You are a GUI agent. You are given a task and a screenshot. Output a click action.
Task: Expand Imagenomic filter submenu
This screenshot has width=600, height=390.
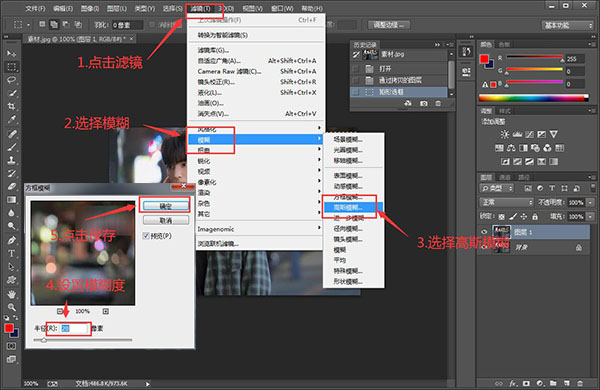[x=259, y=229]
